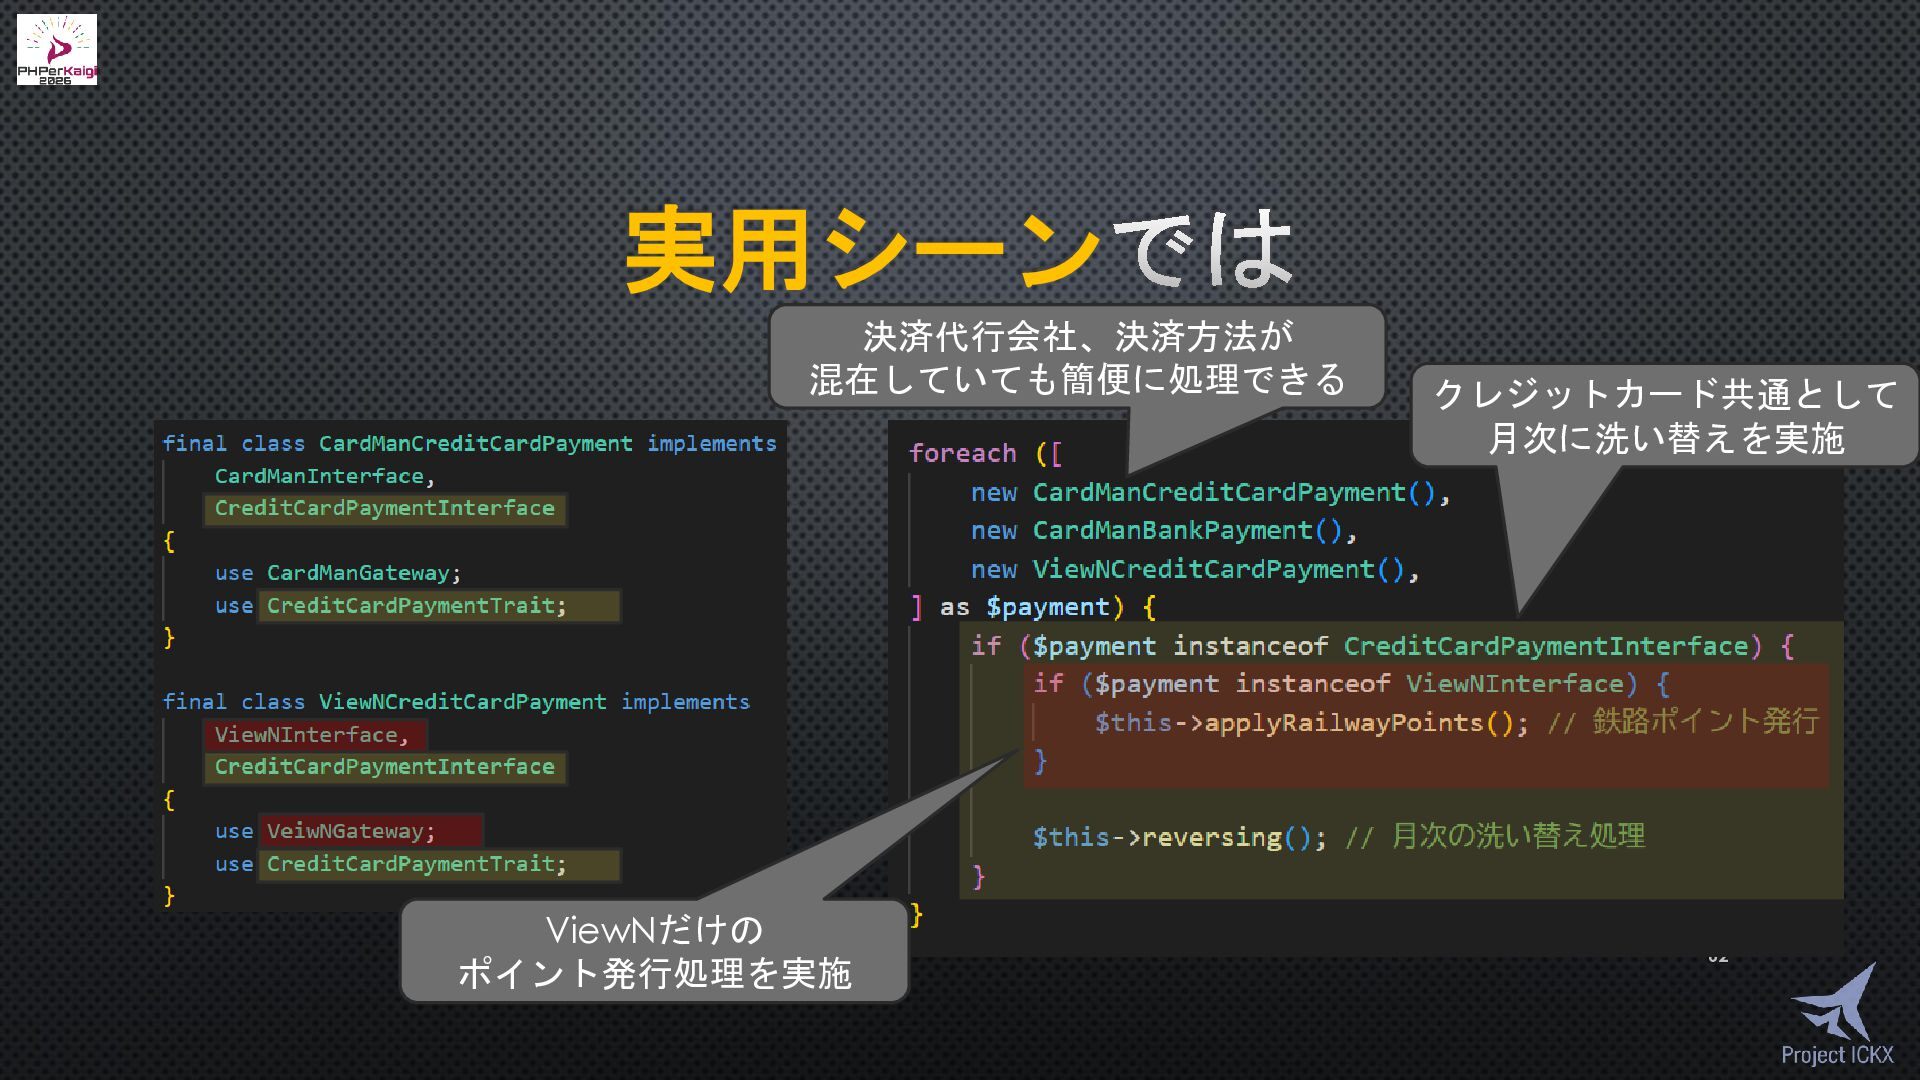Click the Project ICKX text label
The width and height of the screenshot is (1920, 1080).
coord(1837,1055)
